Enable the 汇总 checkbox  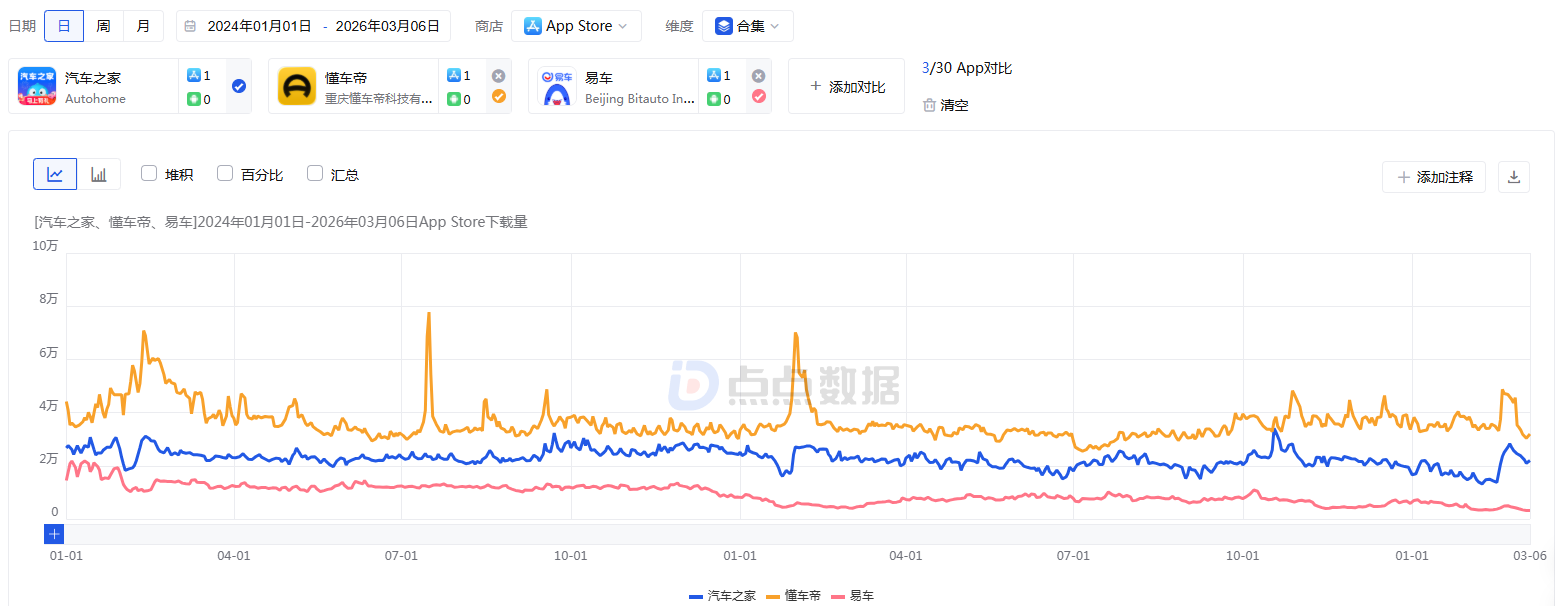tap(315, 173)
